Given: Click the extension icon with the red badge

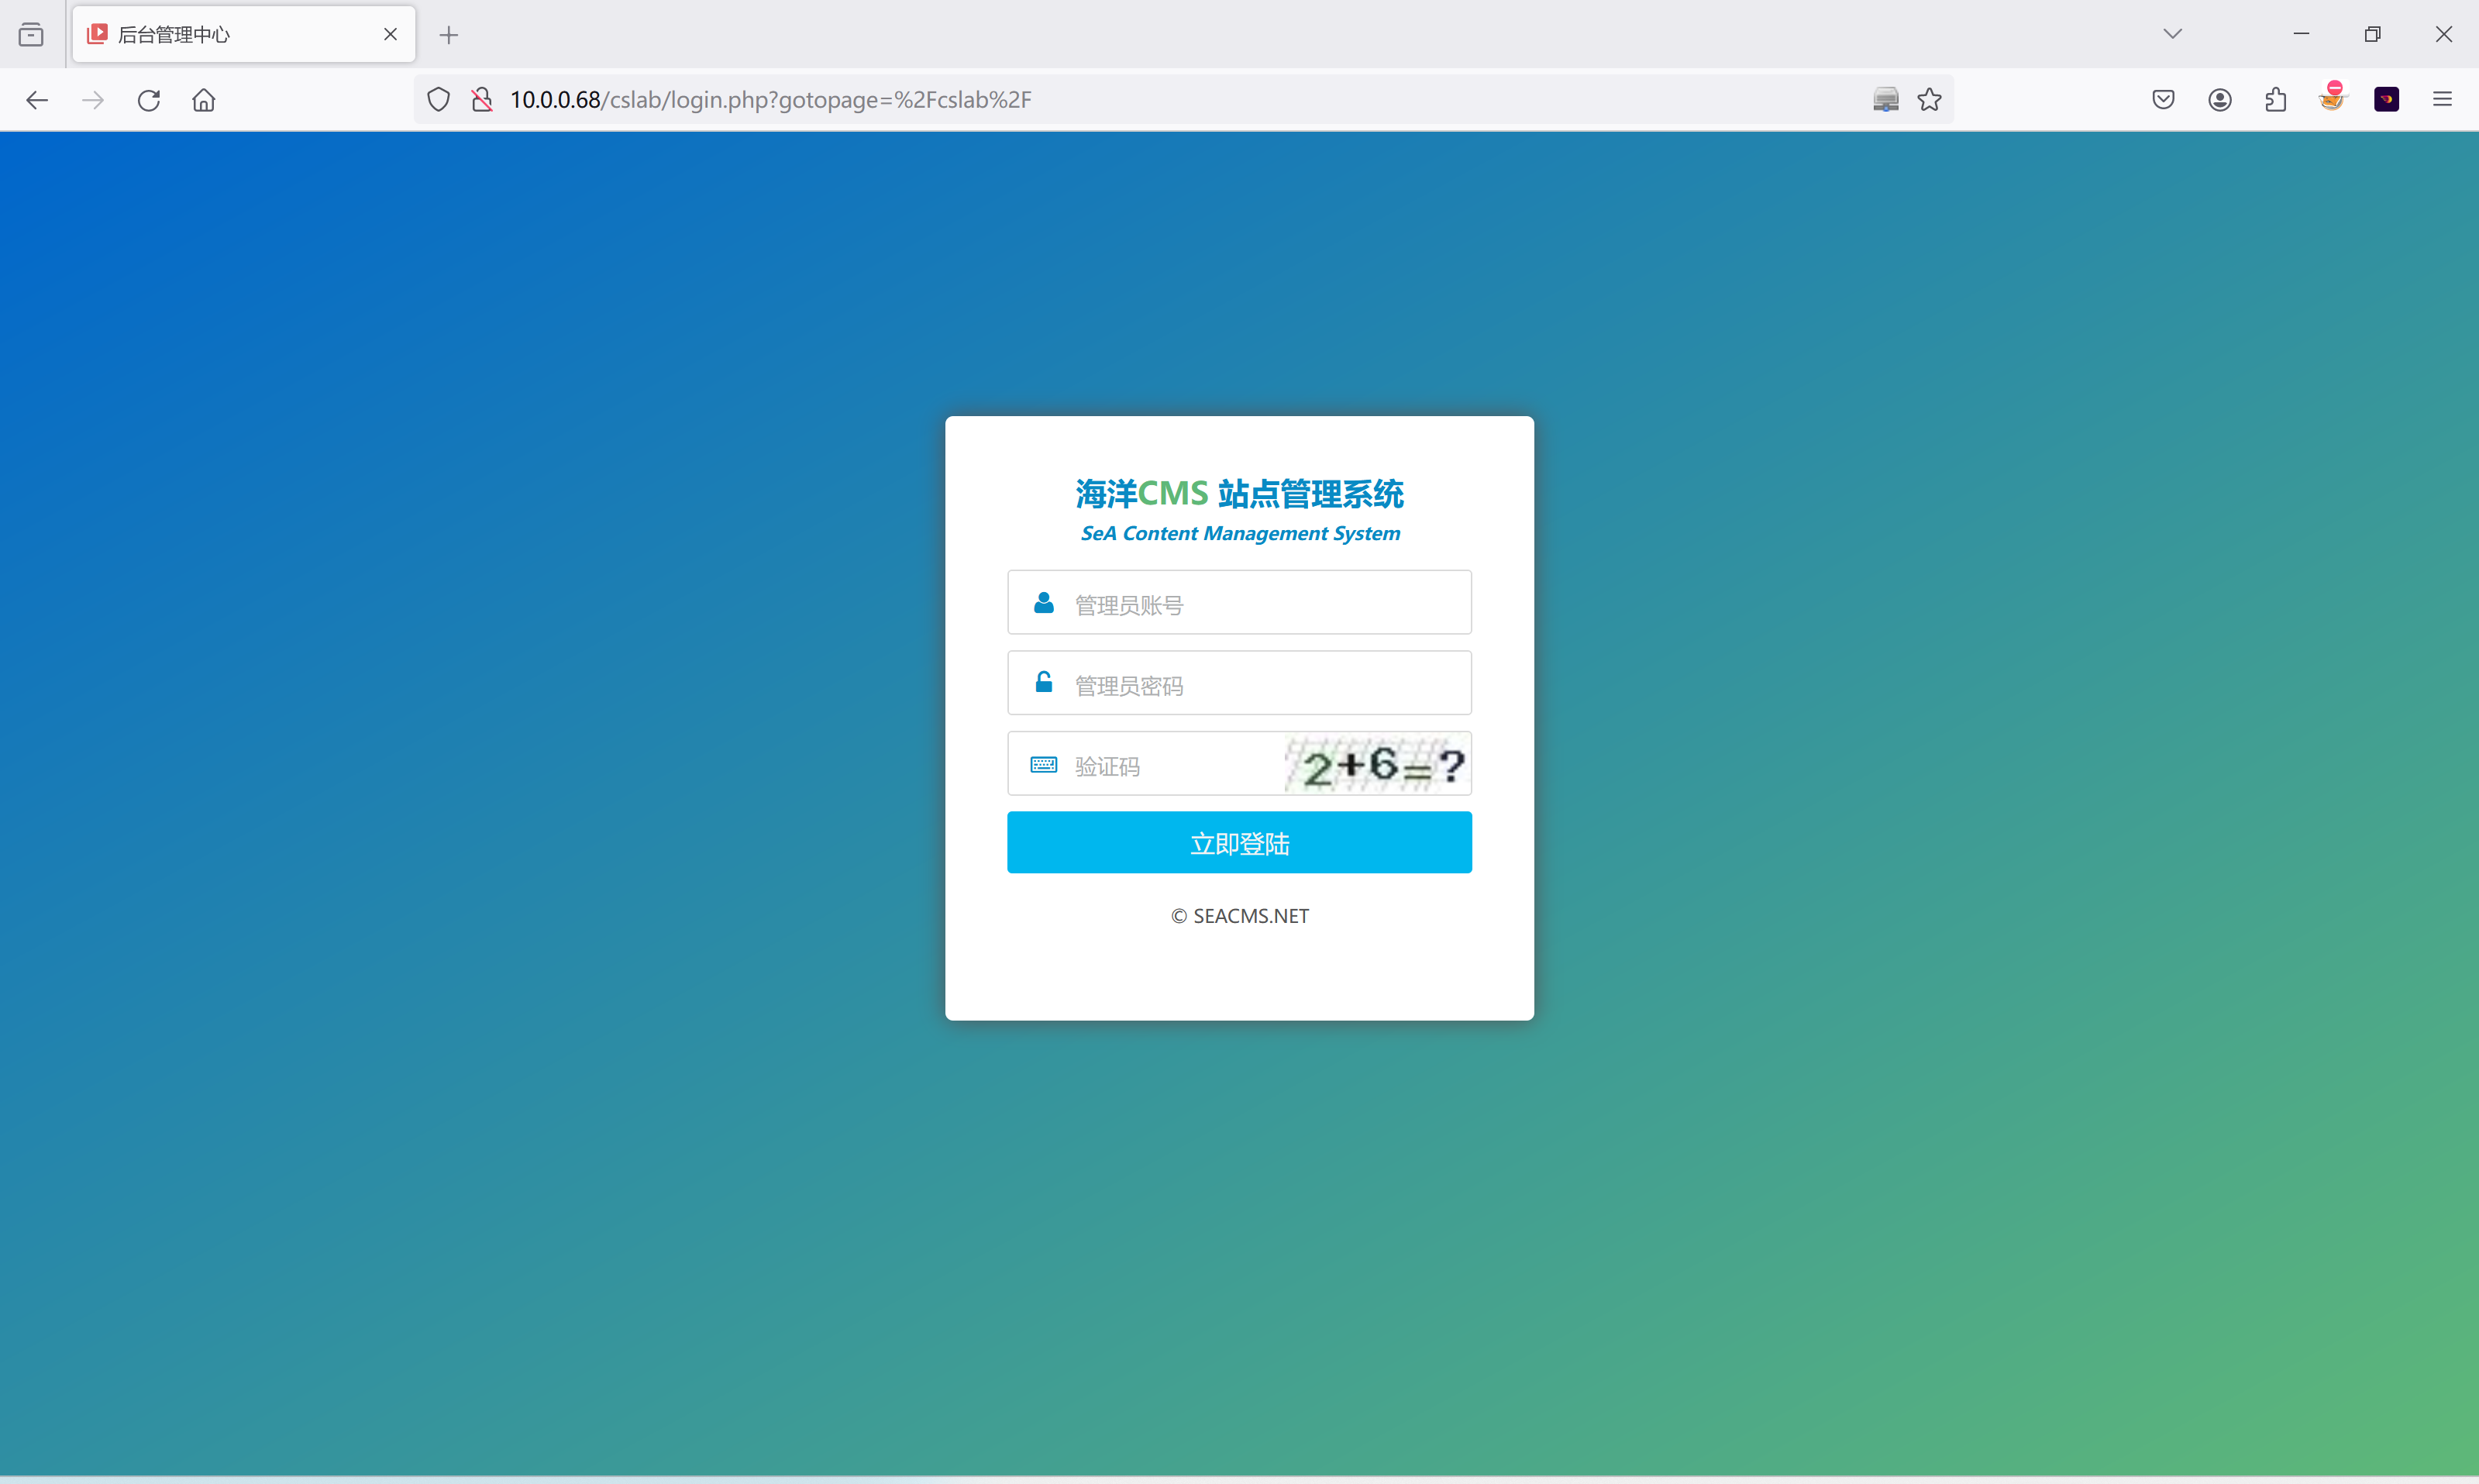Looking at the screenshot, I should pyautogui.click(x=2333, y=99).
